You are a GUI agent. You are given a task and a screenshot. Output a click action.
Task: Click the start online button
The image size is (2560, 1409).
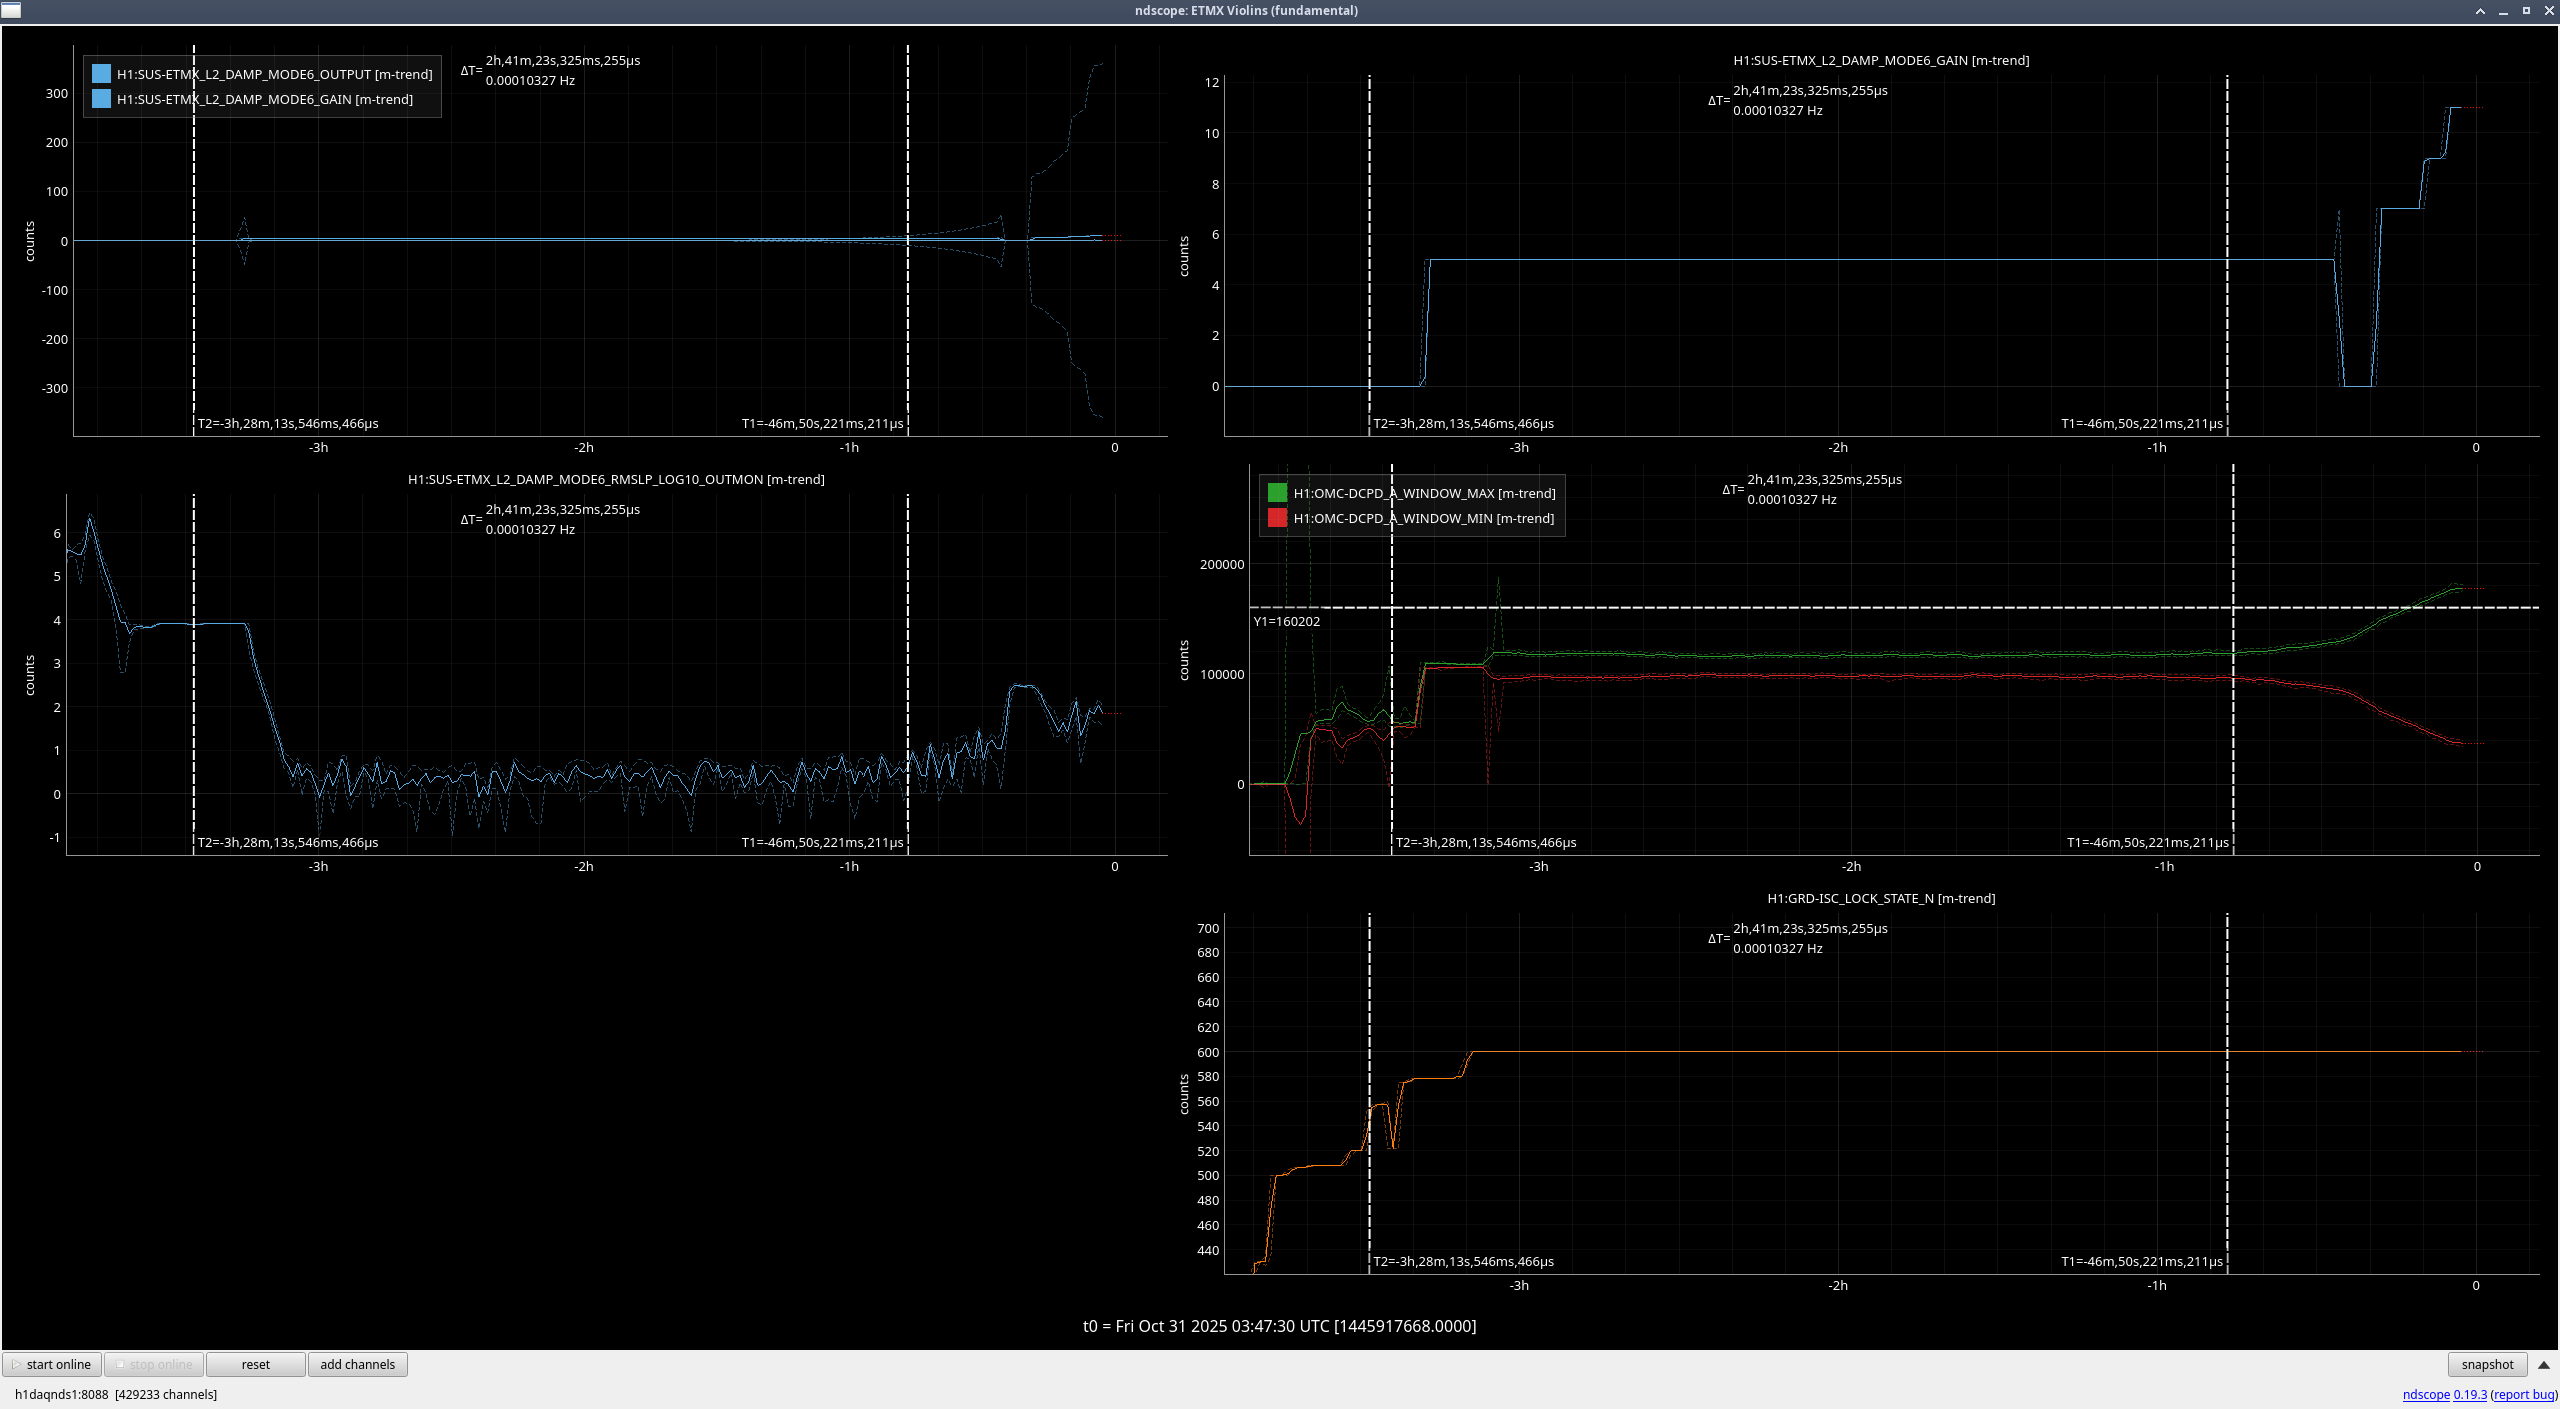(52, 1364)
